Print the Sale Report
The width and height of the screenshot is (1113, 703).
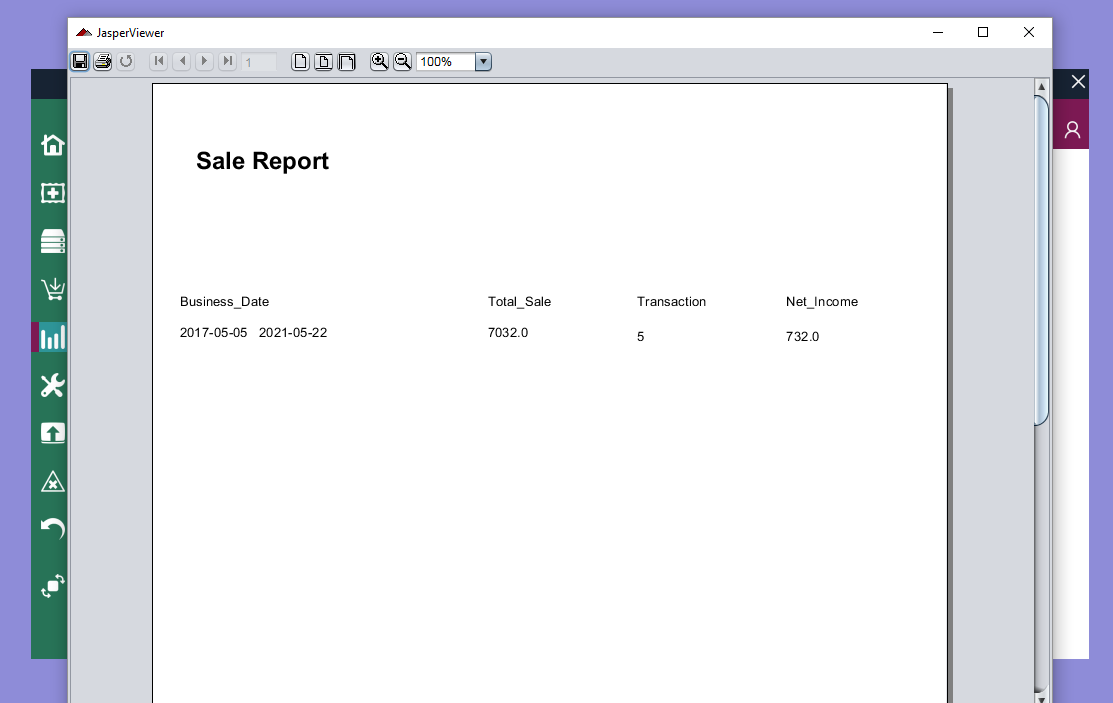(103, 61)
